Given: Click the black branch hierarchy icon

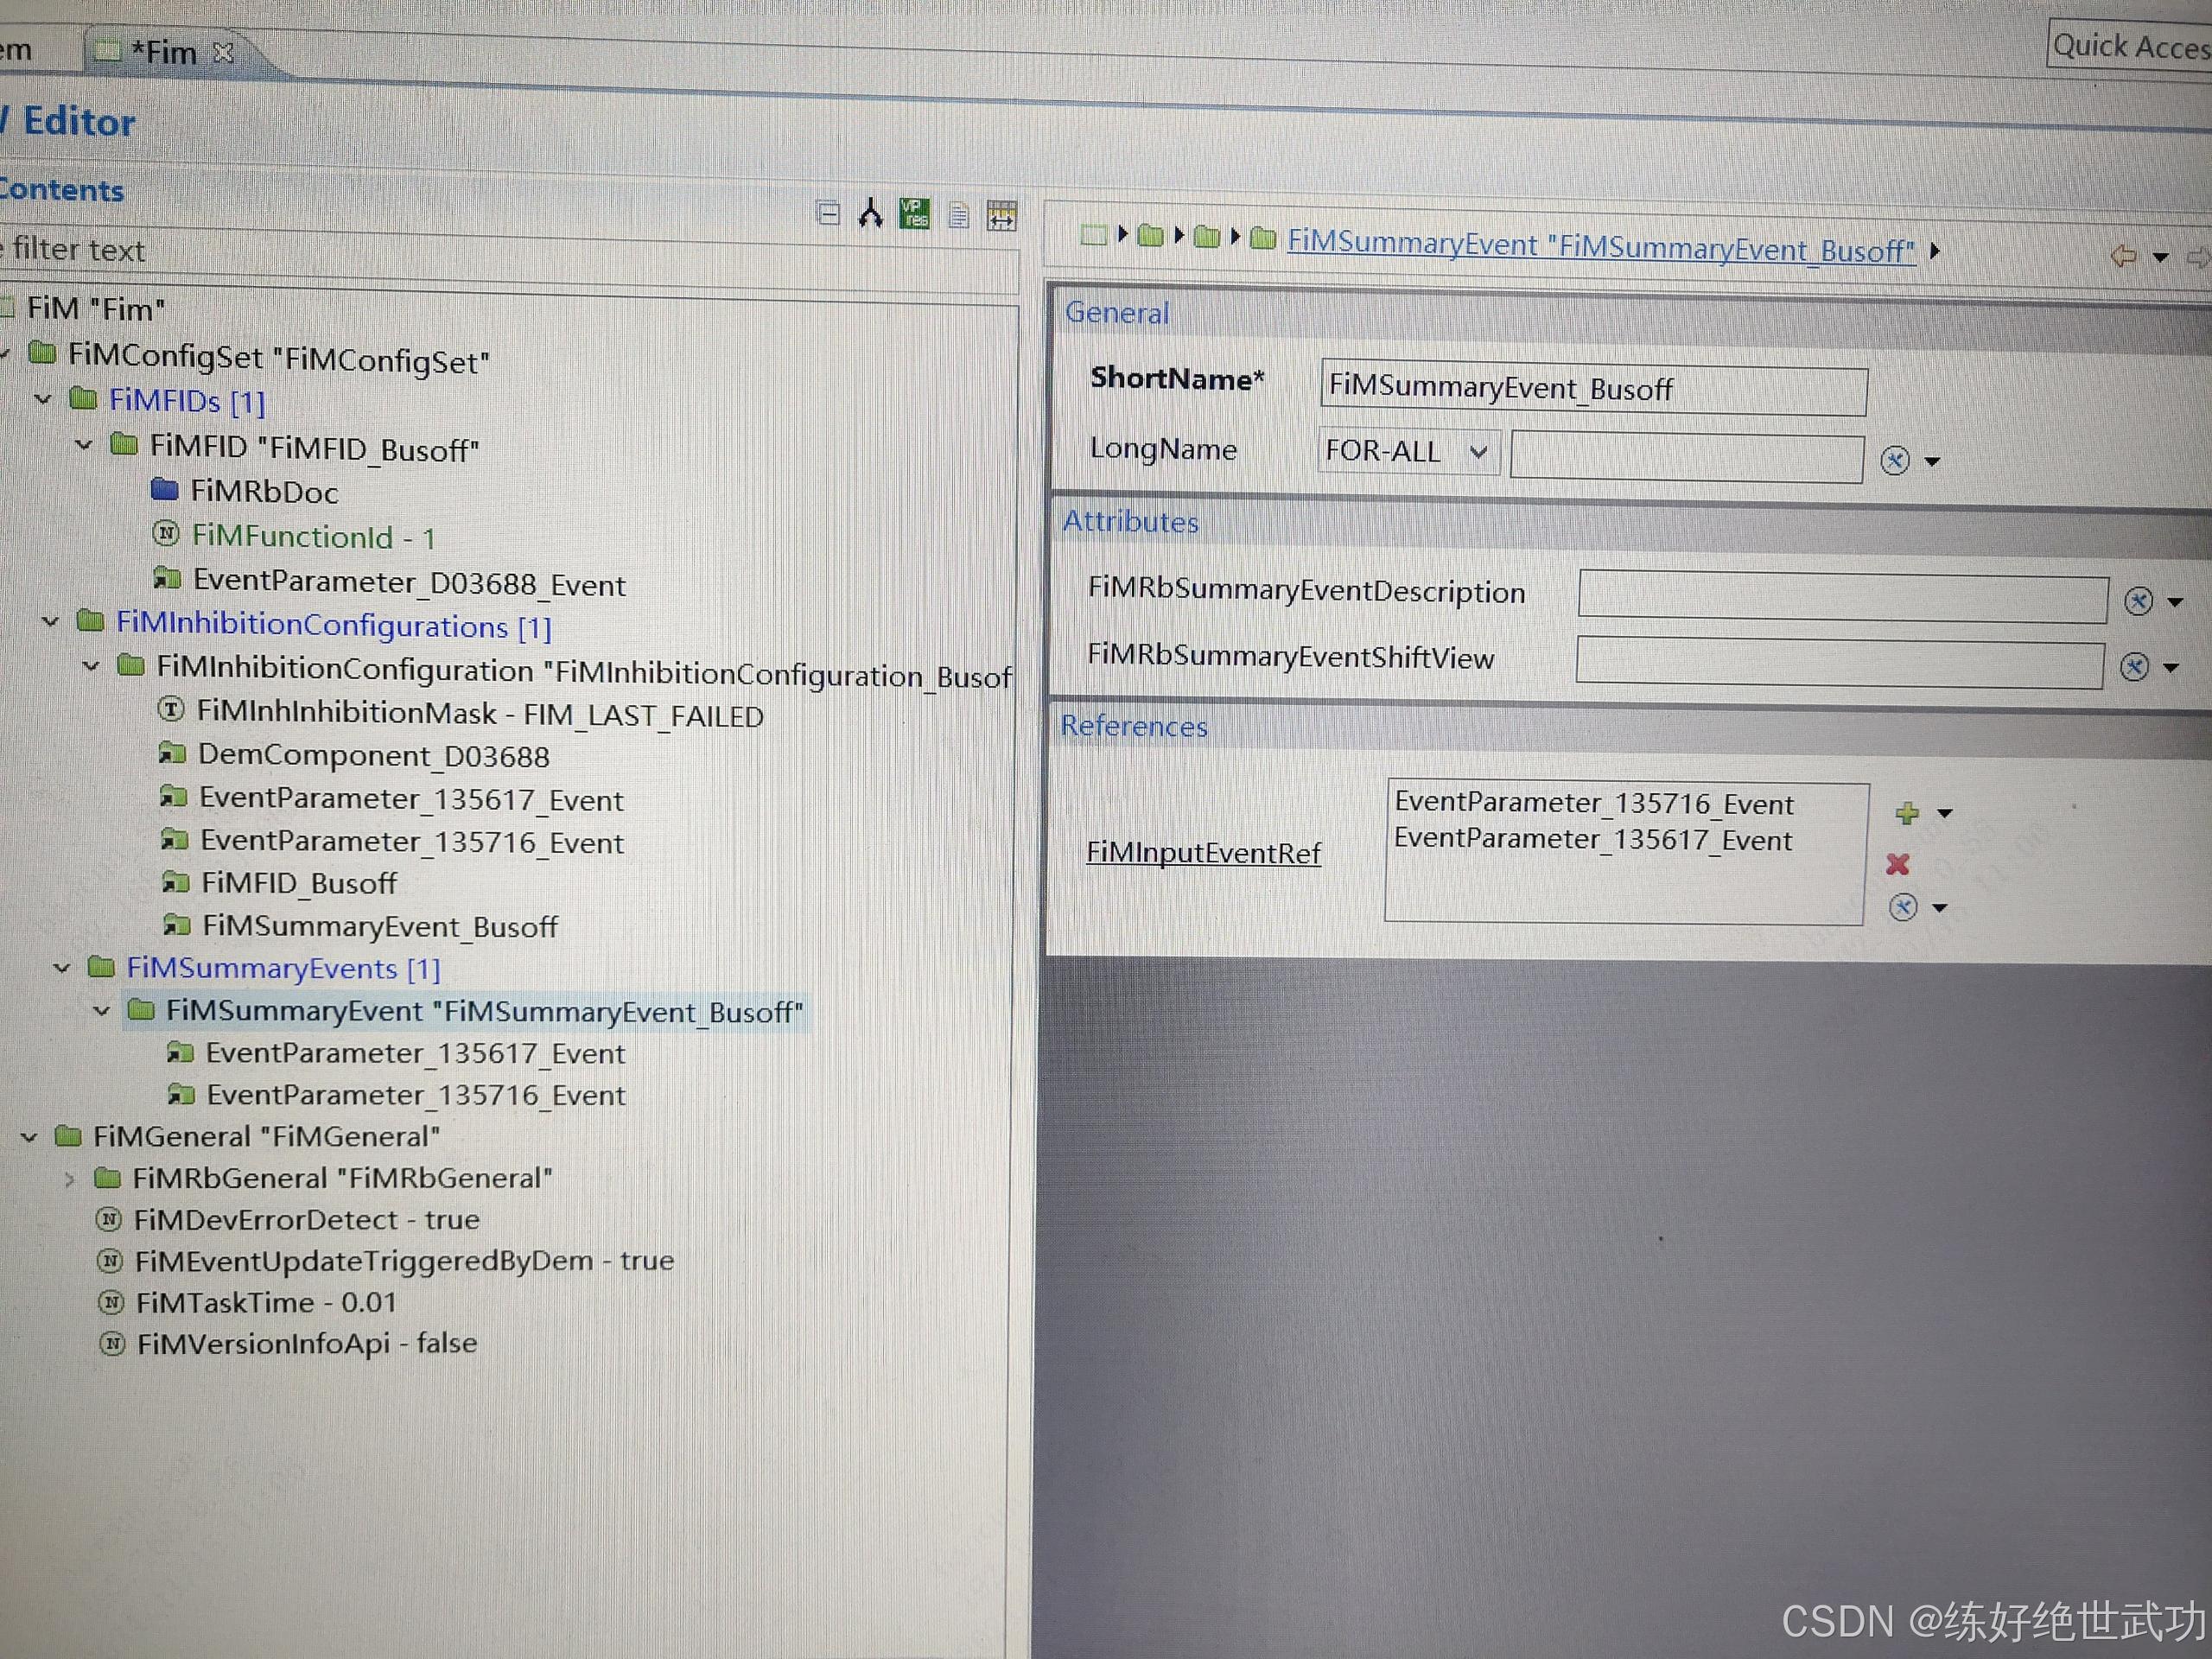Looking at the screenshot, I should tap(871, 214).
